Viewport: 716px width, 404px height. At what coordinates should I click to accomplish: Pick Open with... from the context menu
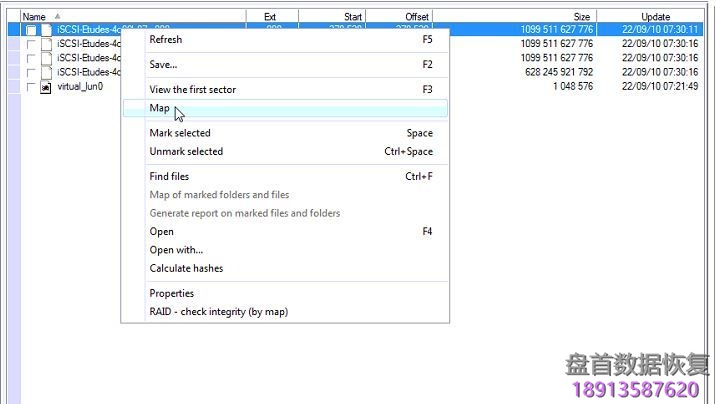click(176, 250)
